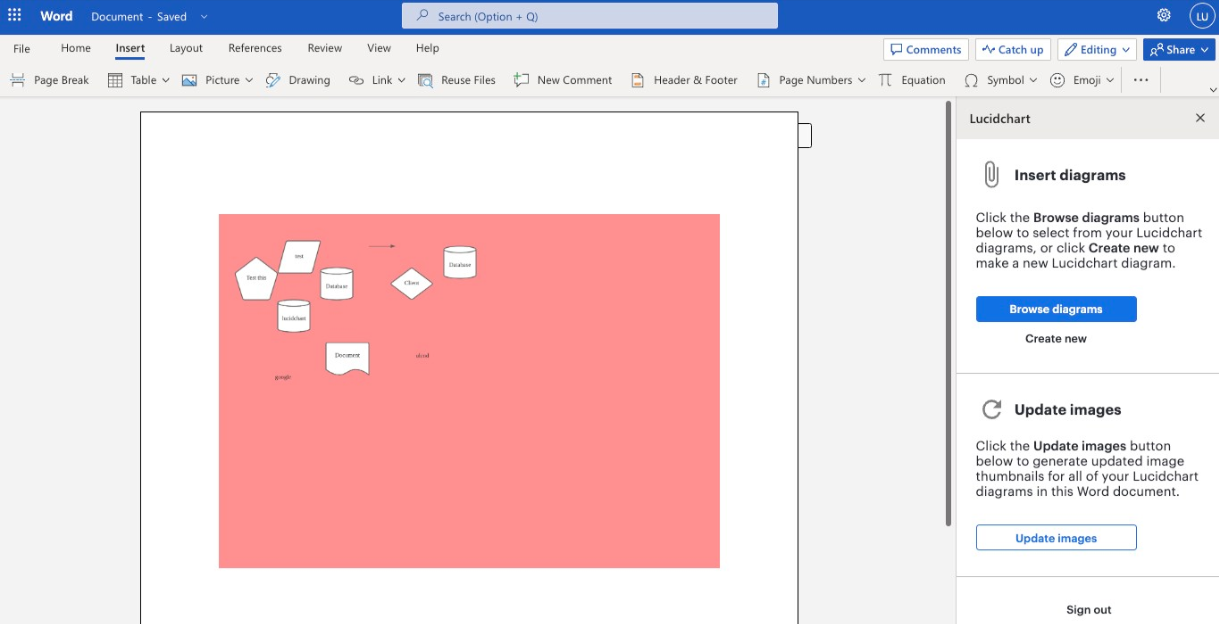Click the search box in title bar
Screen dimensions: 1219x624
click(x=590, y=16)
